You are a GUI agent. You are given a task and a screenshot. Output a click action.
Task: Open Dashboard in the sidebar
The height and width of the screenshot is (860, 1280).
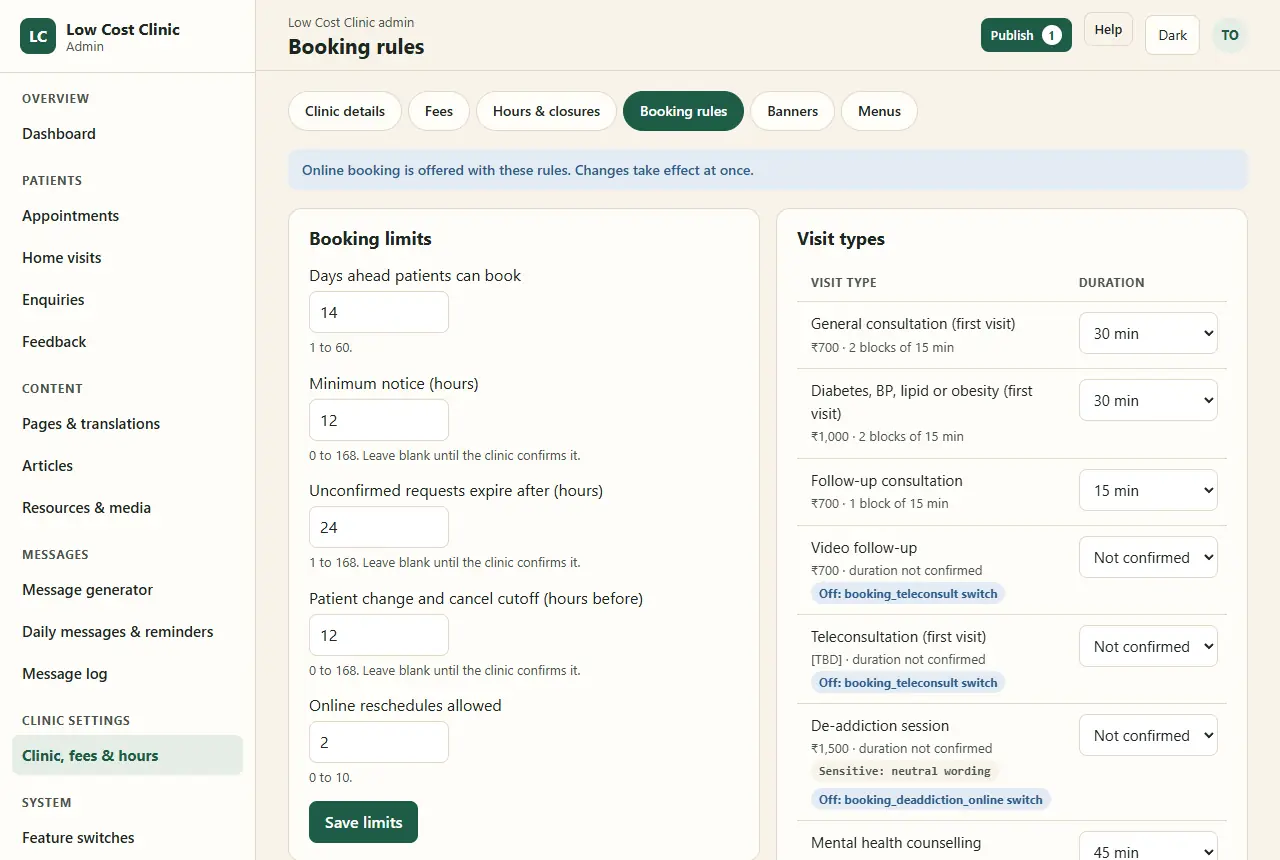click(x=127, y=134)
